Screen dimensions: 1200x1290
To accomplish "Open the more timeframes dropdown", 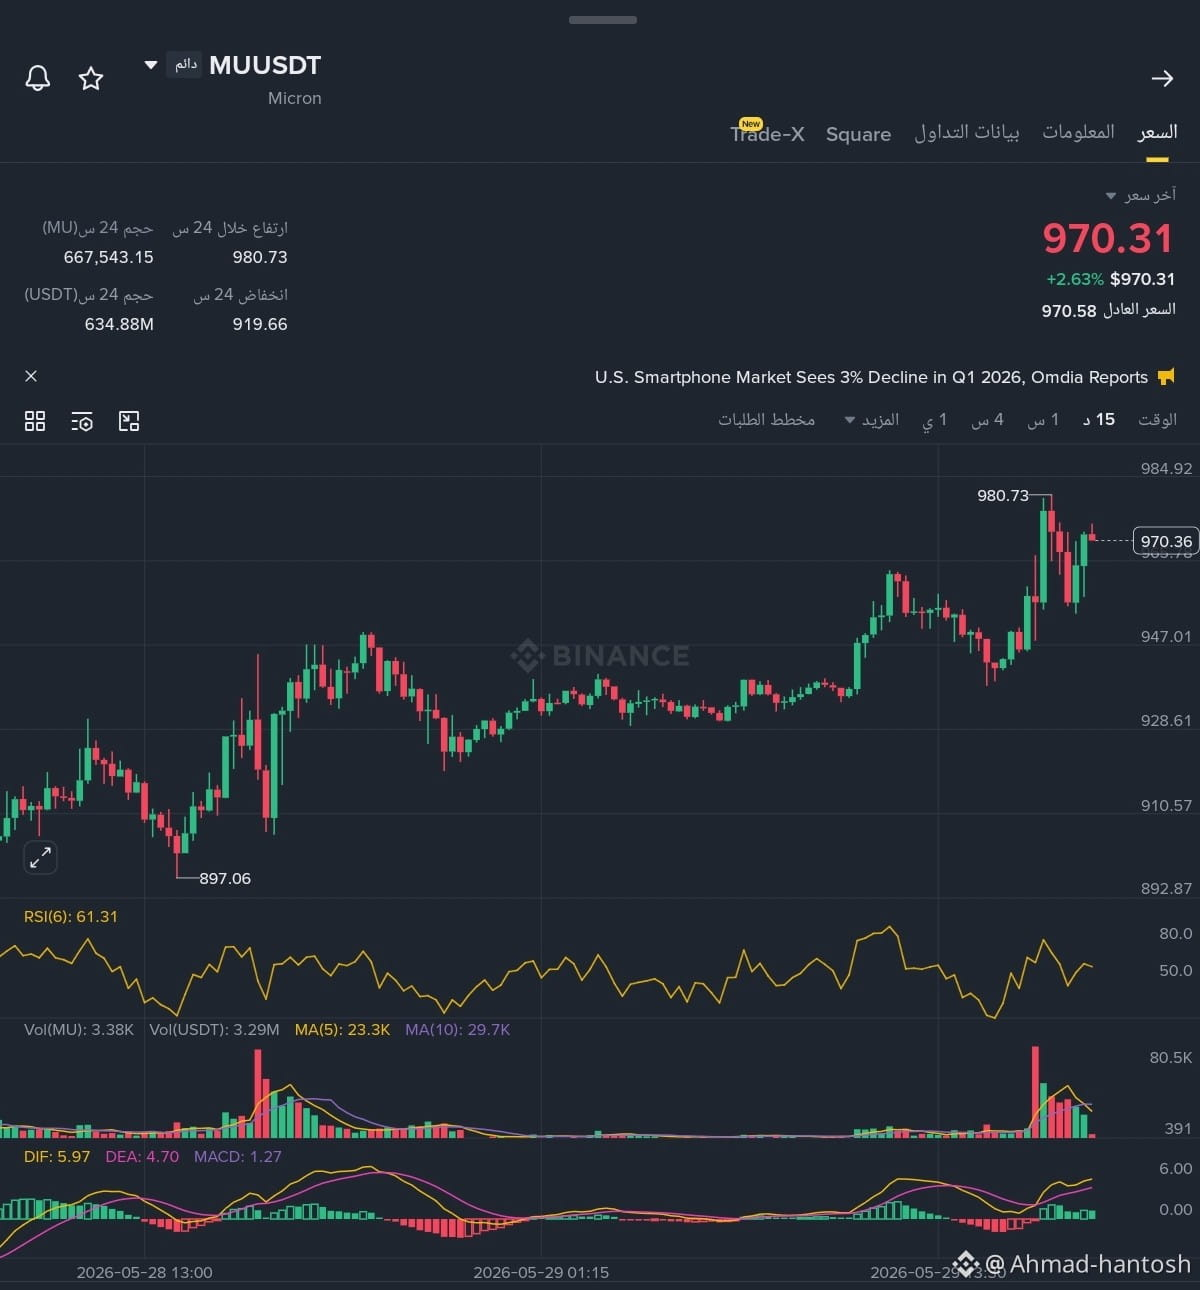I will (871, 420).
